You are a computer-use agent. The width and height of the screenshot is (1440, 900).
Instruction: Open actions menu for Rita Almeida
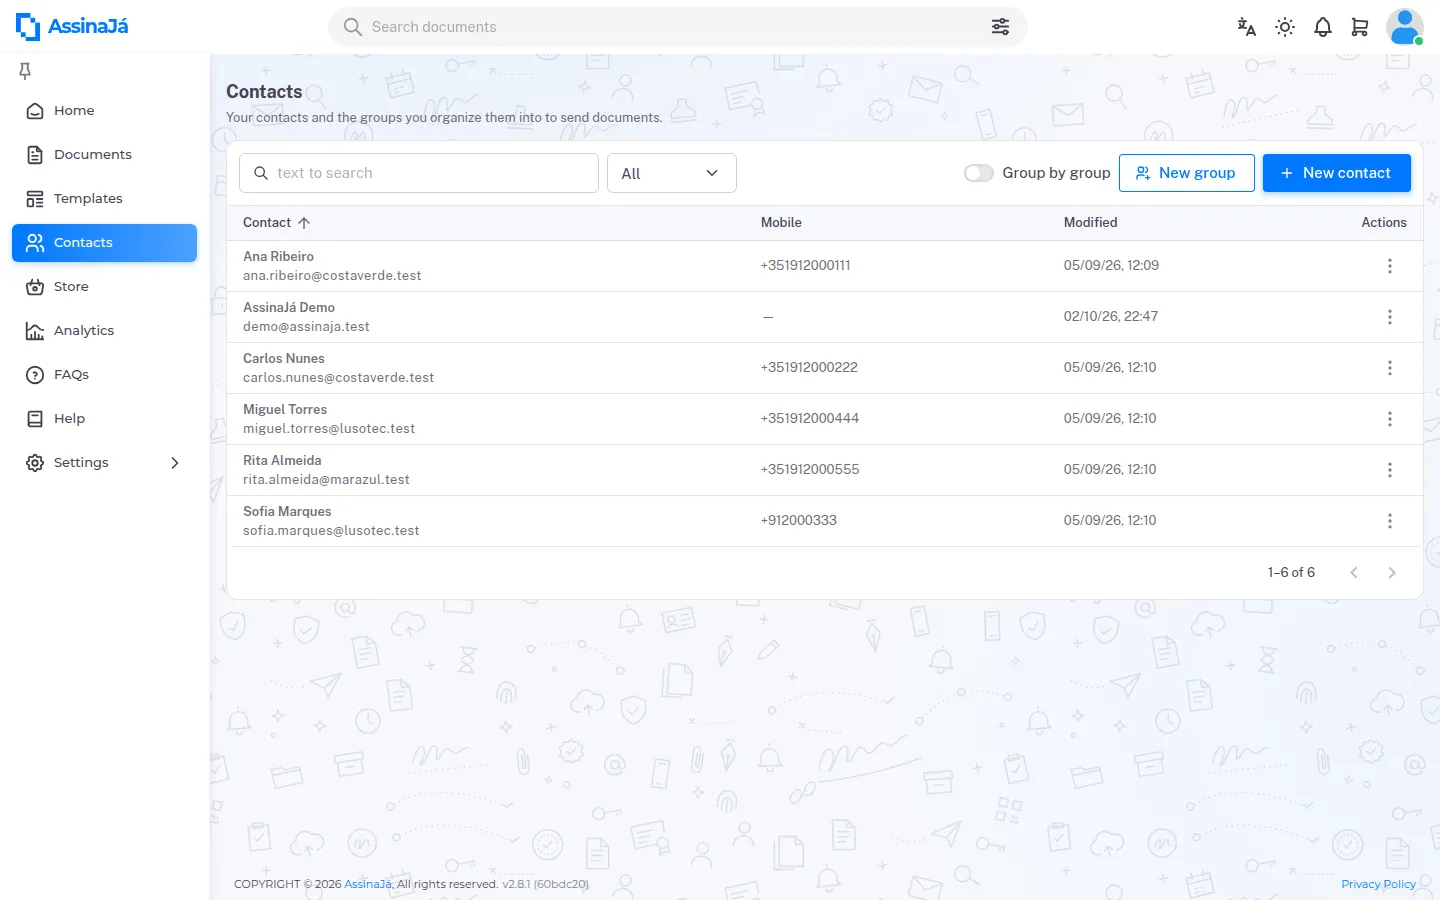(x=1389, y=470)
